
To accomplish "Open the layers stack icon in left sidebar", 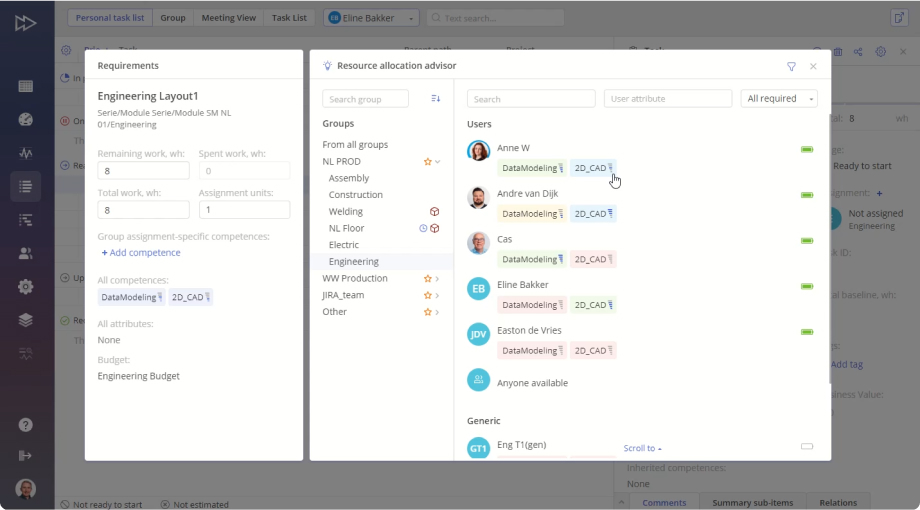I will (x=25, y=320).
